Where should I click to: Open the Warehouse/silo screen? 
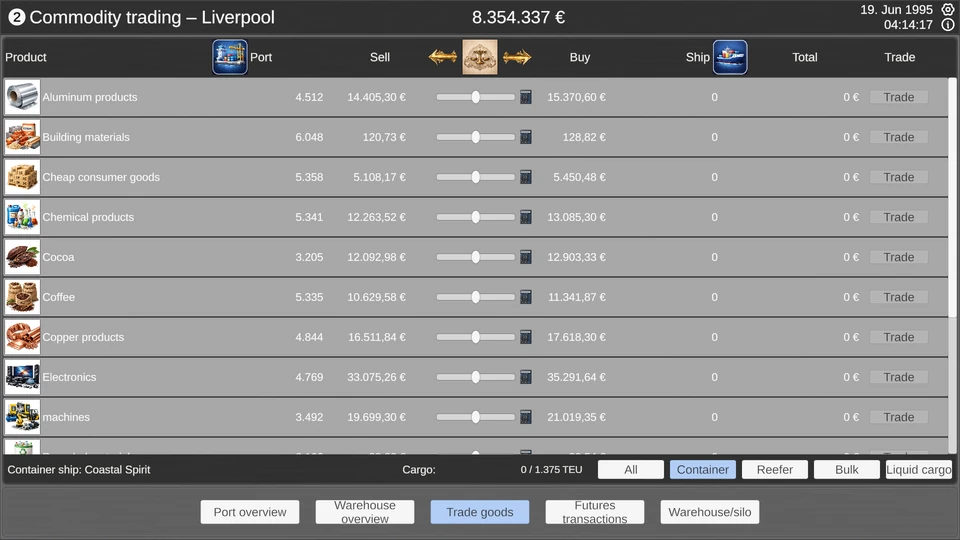click(710, 512)
